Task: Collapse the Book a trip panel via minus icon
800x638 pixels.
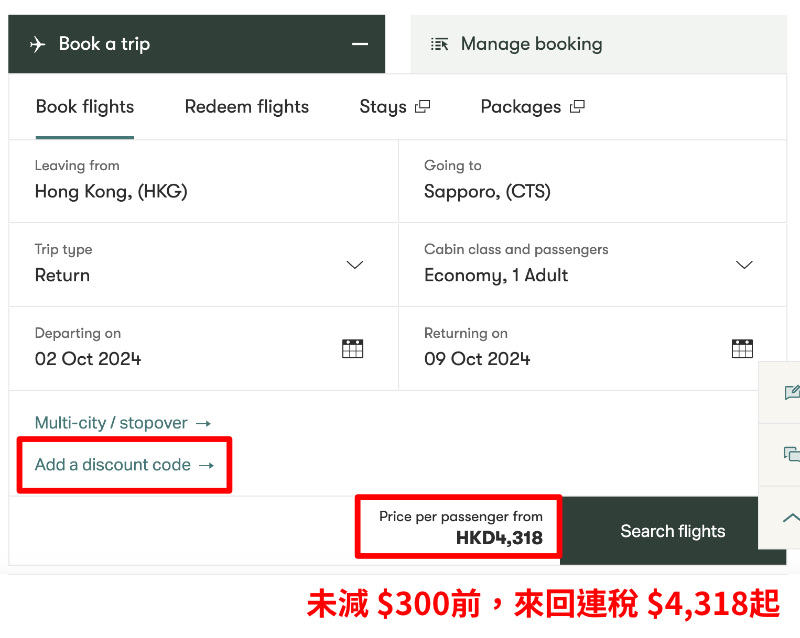Action: [360, 44]
